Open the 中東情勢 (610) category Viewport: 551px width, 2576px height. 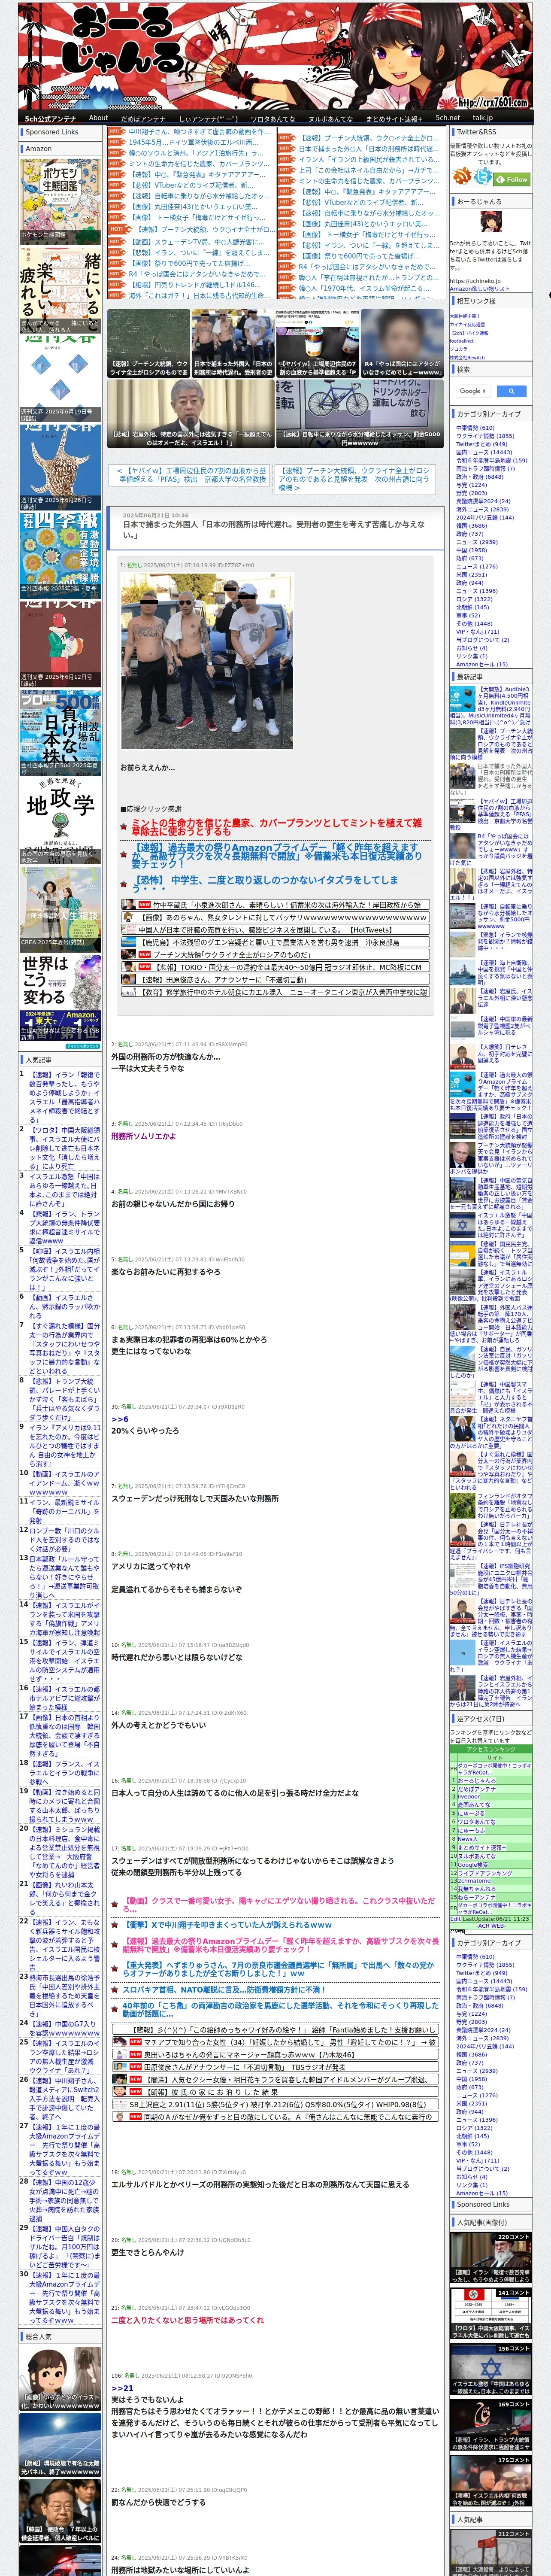(475, 428)
